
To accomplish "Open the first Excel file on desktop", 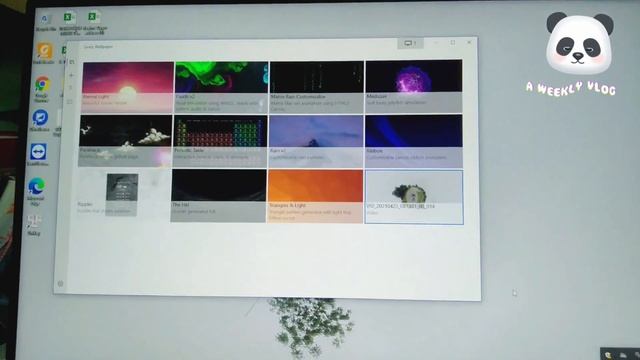I will coord(69,22).
